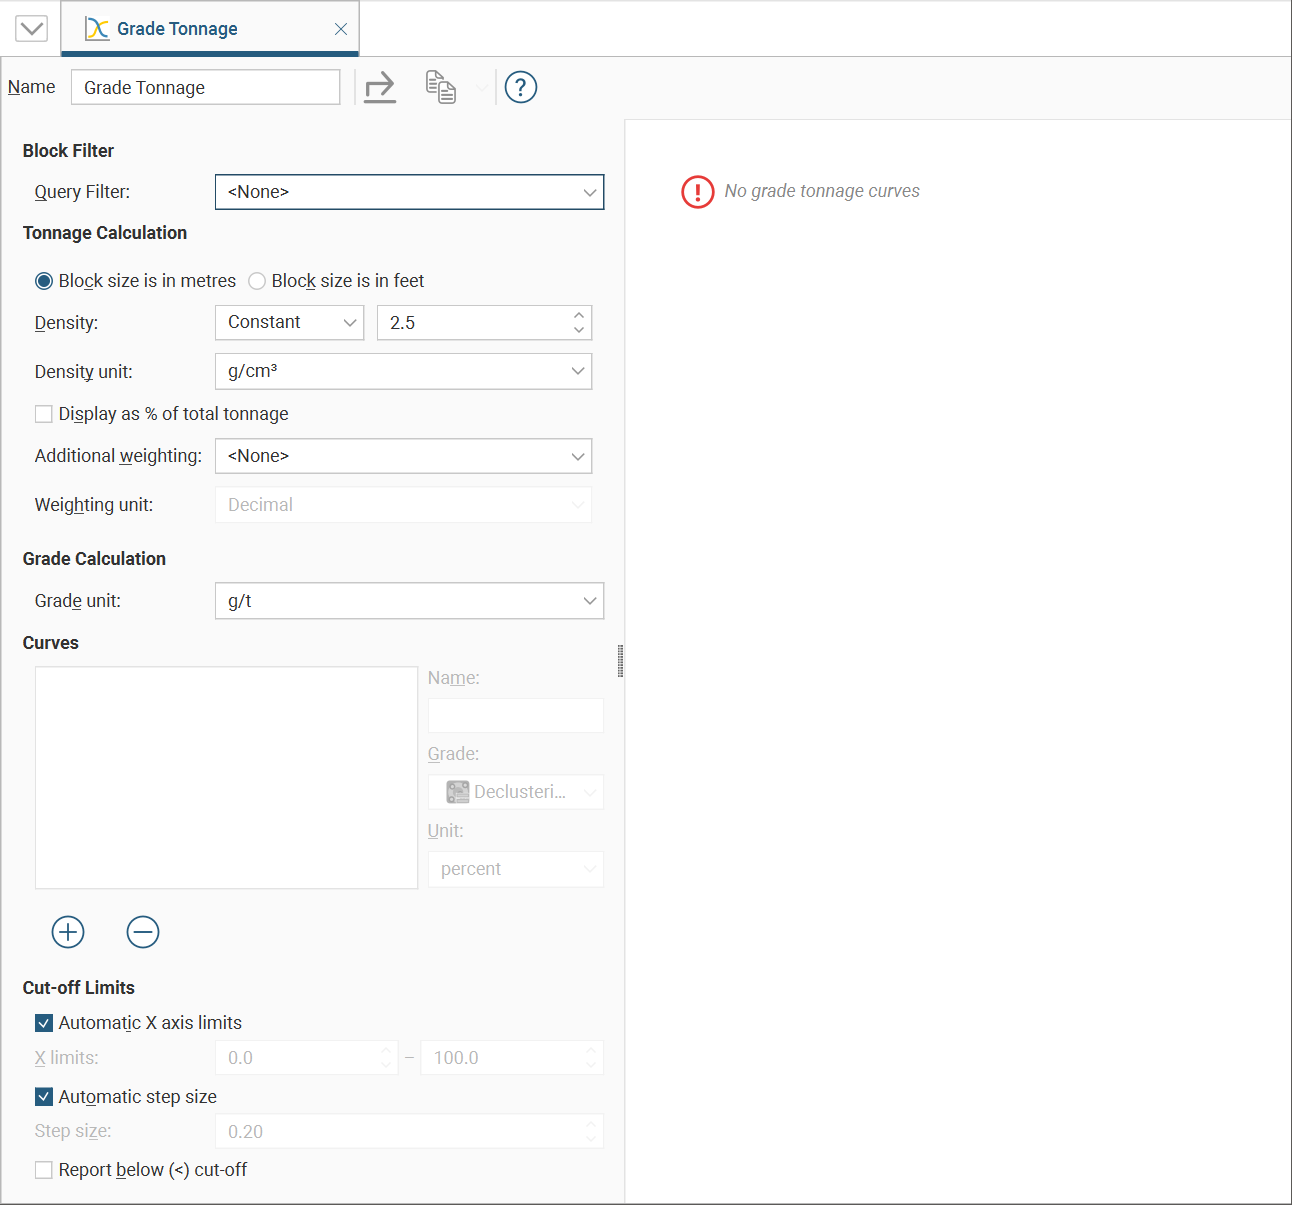Switch to the Grade Tonnage tab

(x=177, y=29)
